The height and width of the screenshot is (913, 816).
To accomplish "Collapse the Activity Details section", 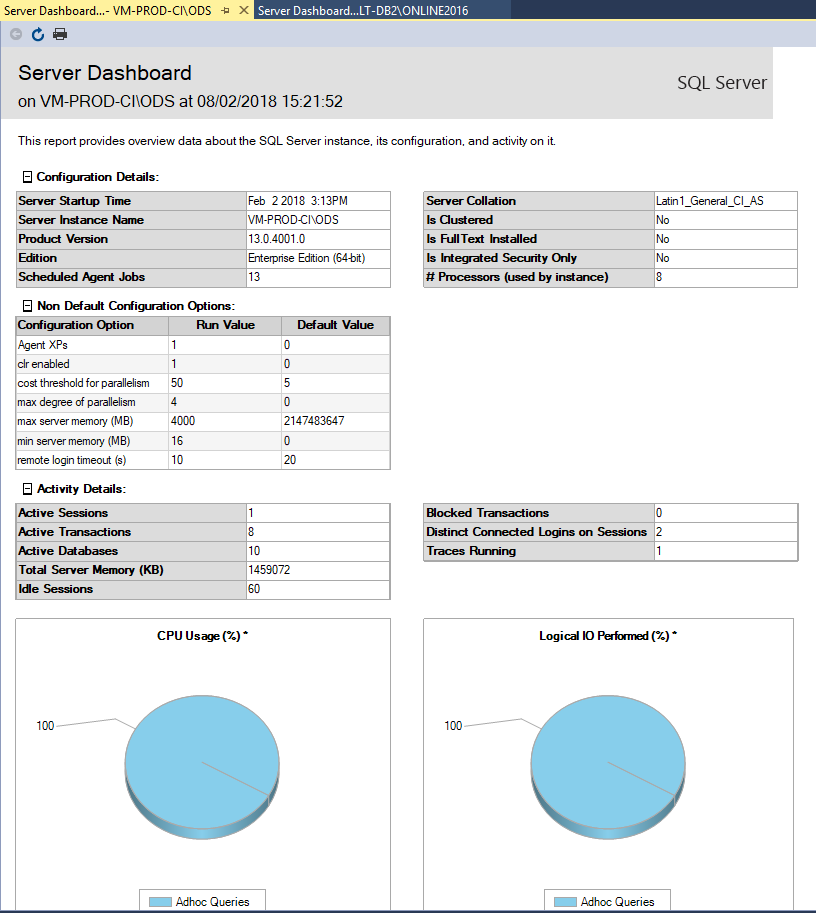I will (27, 489).
